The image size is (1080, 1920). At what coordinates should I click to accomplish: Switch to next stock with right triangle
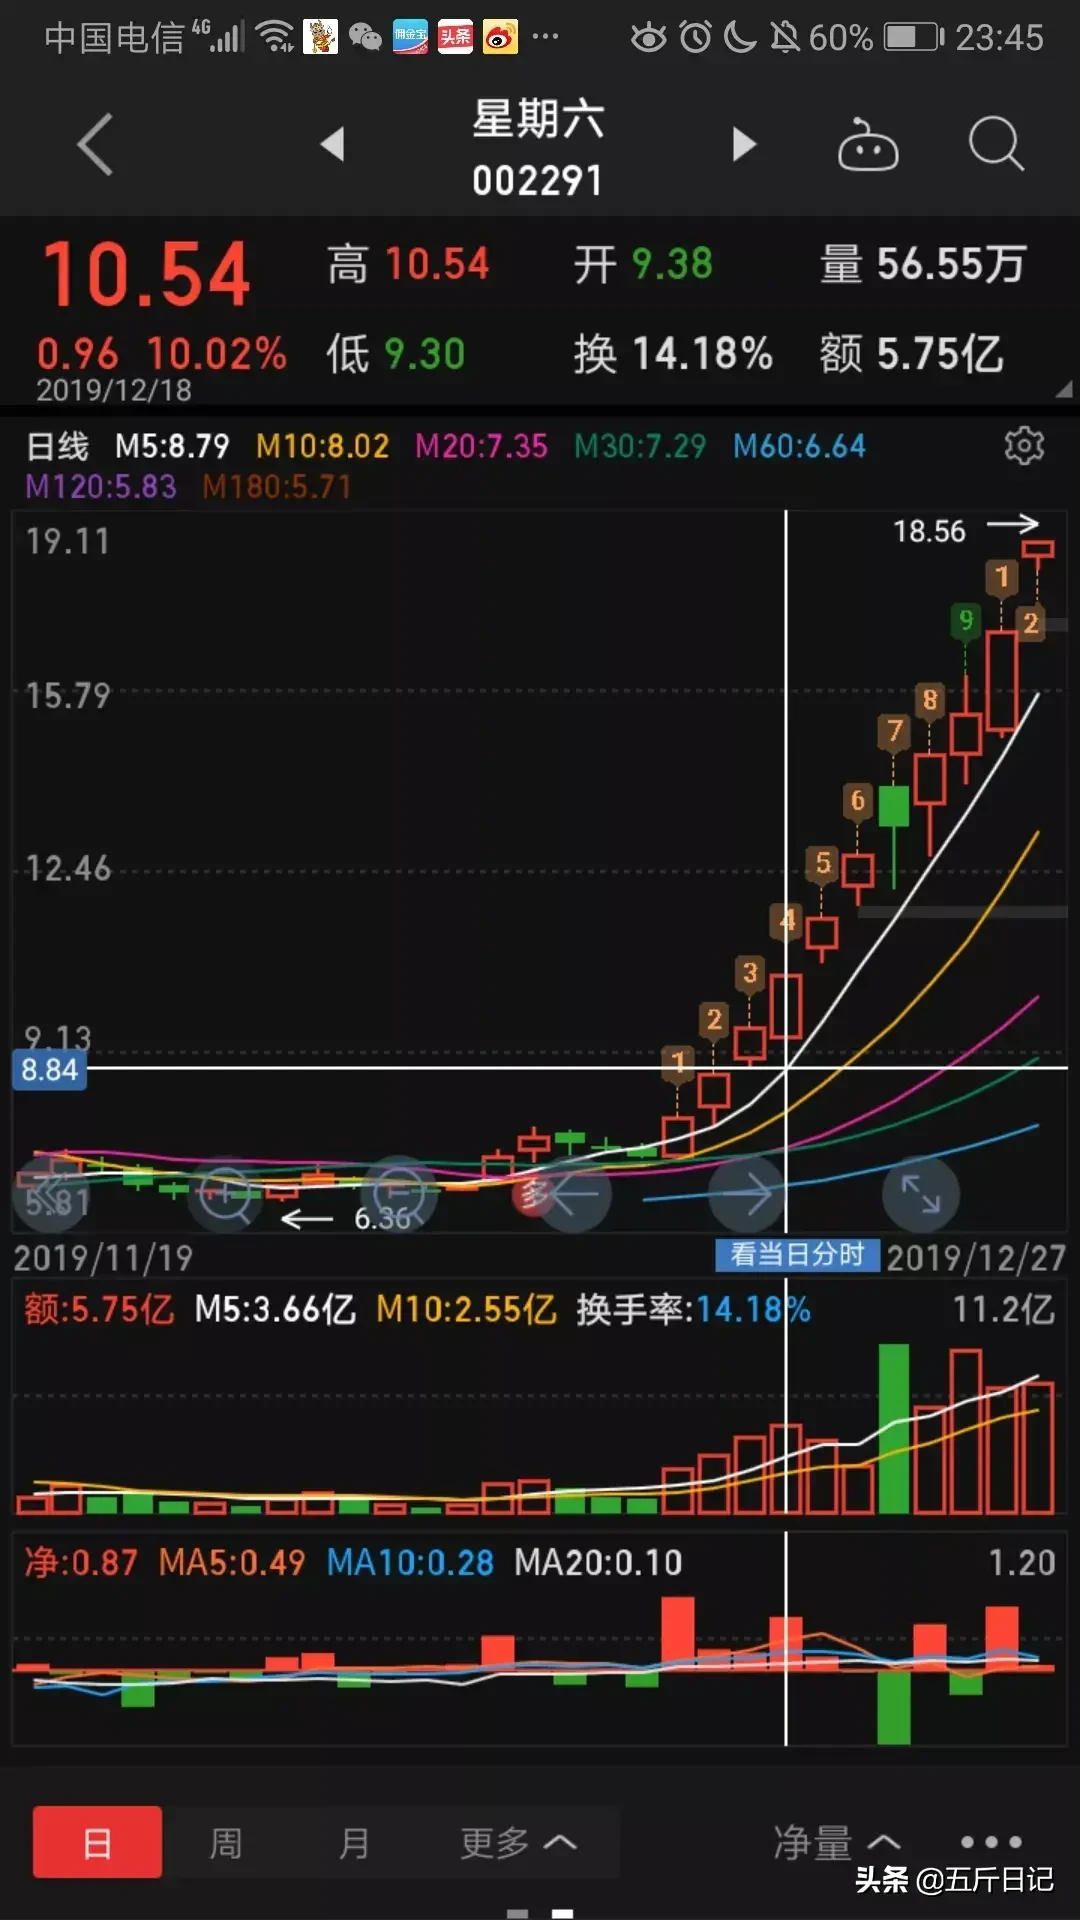743,144
